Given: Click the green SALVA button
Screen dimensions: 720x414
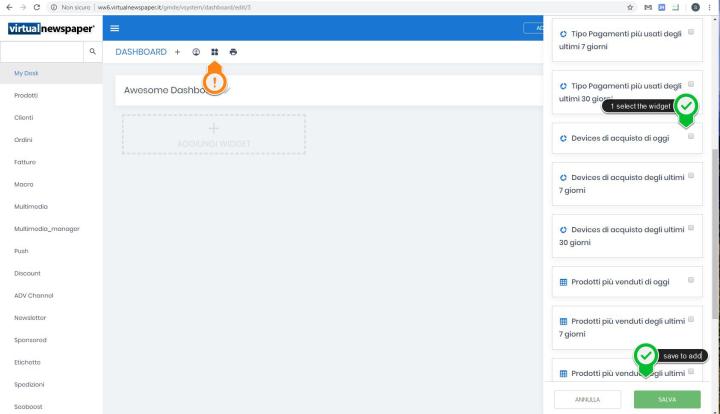Looking at the screenshot, I should [x=667, y=399].
